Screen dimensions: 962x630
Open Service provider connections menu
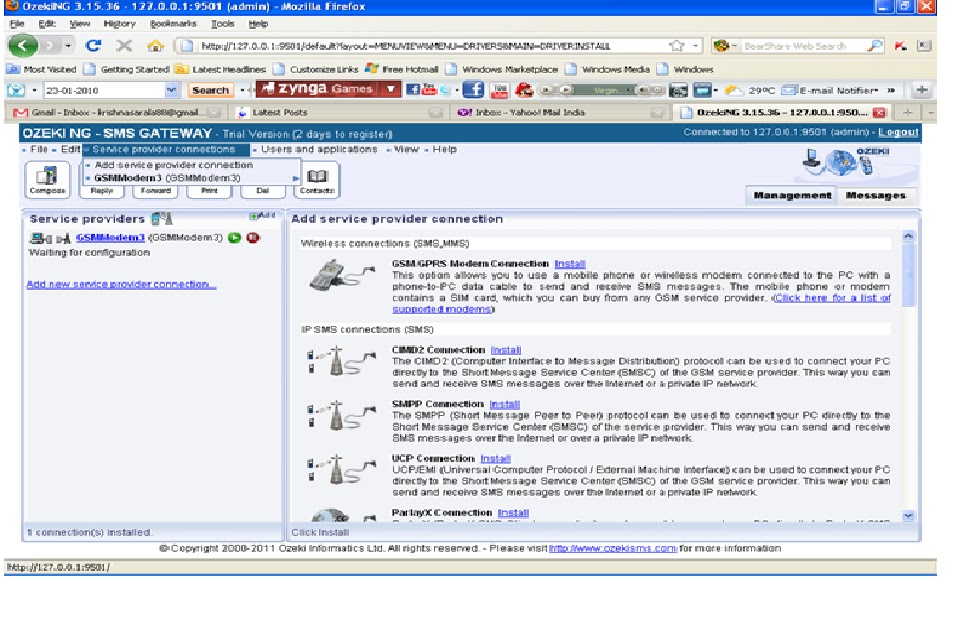164,149
